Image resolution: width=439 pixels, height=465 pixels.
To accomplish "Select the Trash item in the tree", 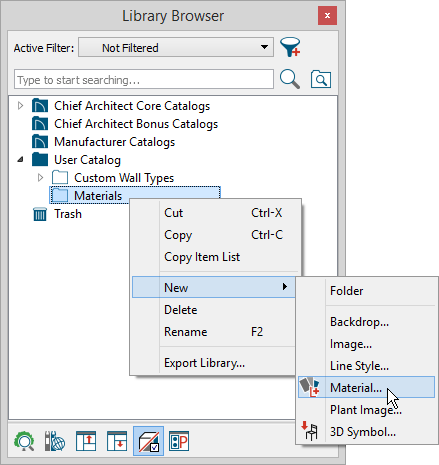I will [x=68, y=214].
